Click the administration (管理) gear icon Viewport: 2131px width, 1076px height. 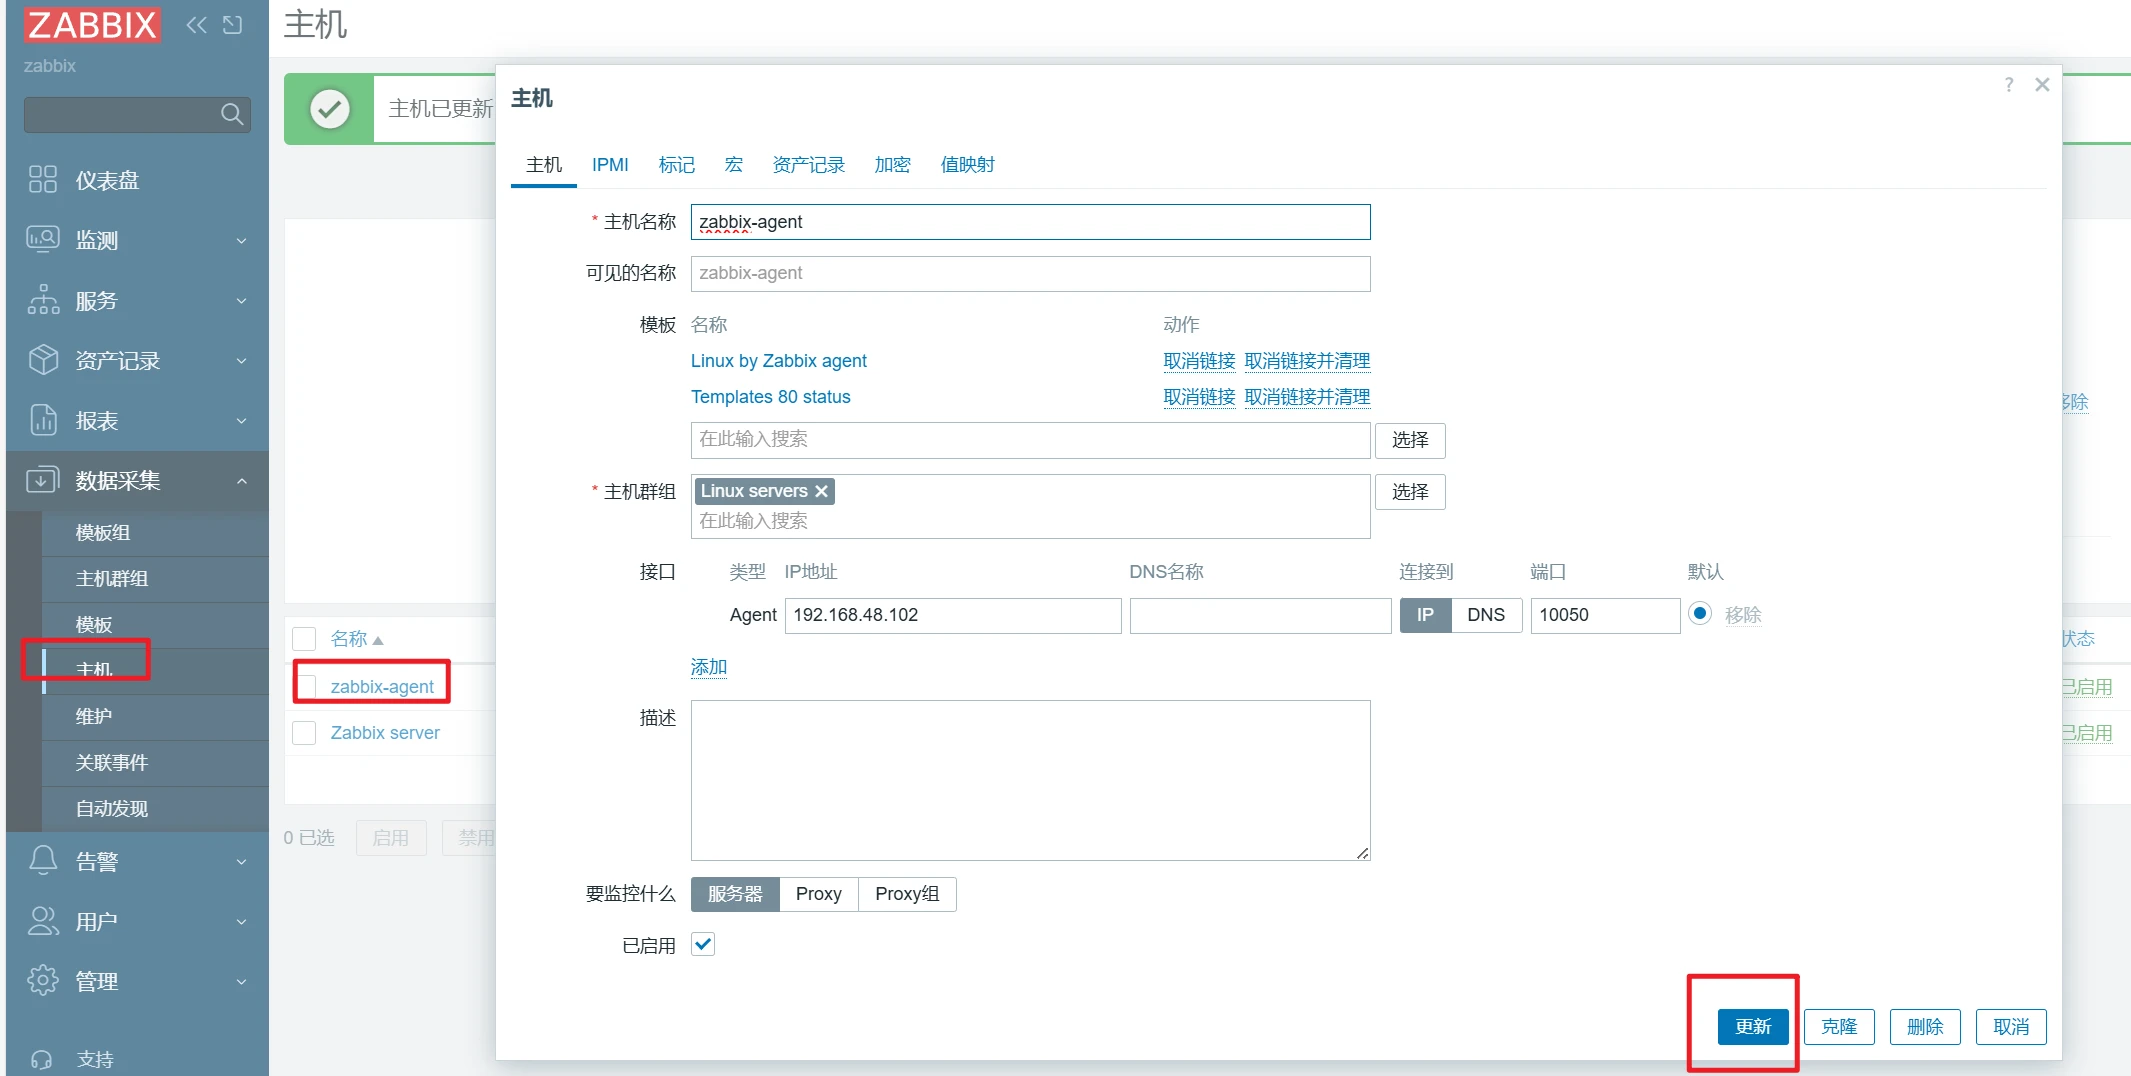tap(43, 981)
